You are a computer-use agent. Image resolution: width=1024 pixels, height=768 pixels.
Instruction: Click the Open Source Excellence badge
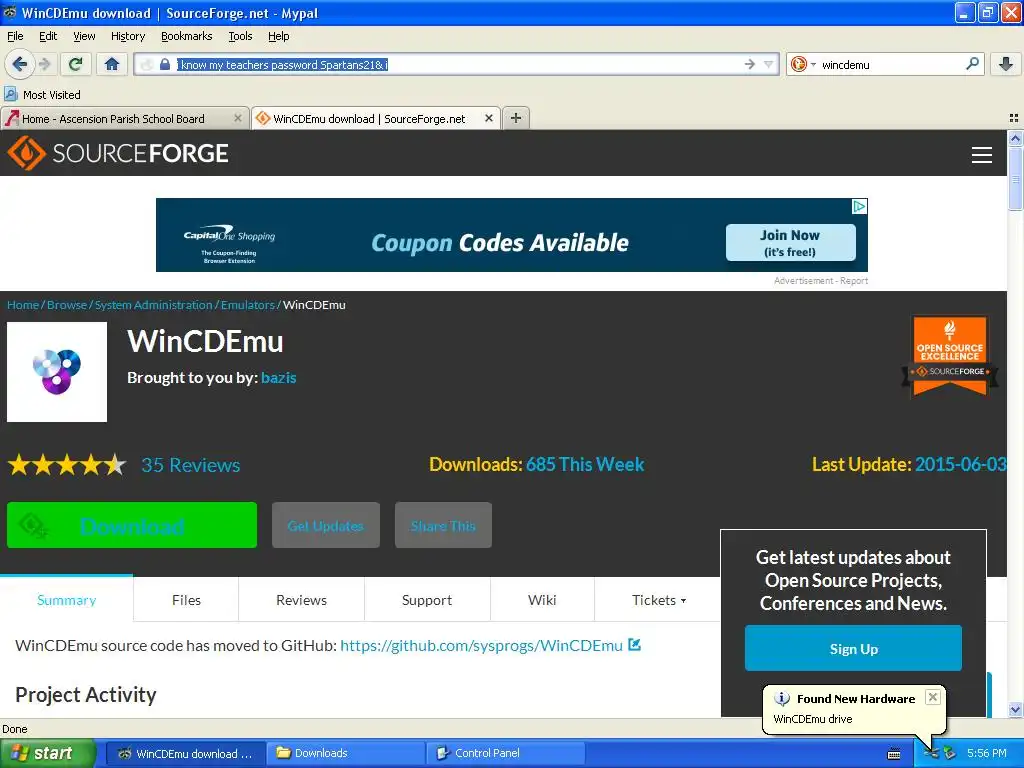tap(950, 356)
